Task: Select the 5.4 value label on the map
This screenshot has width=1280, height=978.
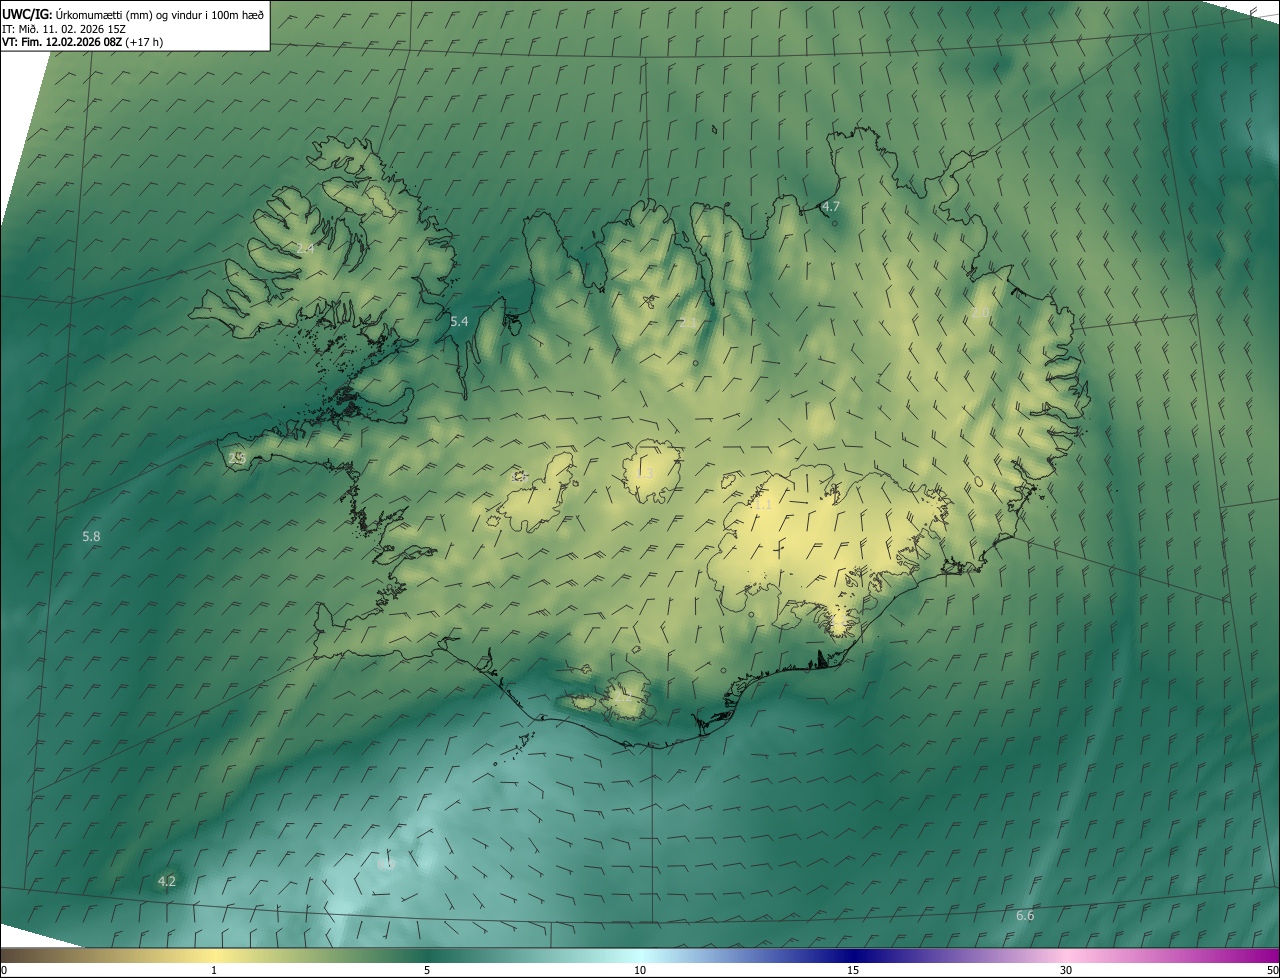Action: coord(459,321)
